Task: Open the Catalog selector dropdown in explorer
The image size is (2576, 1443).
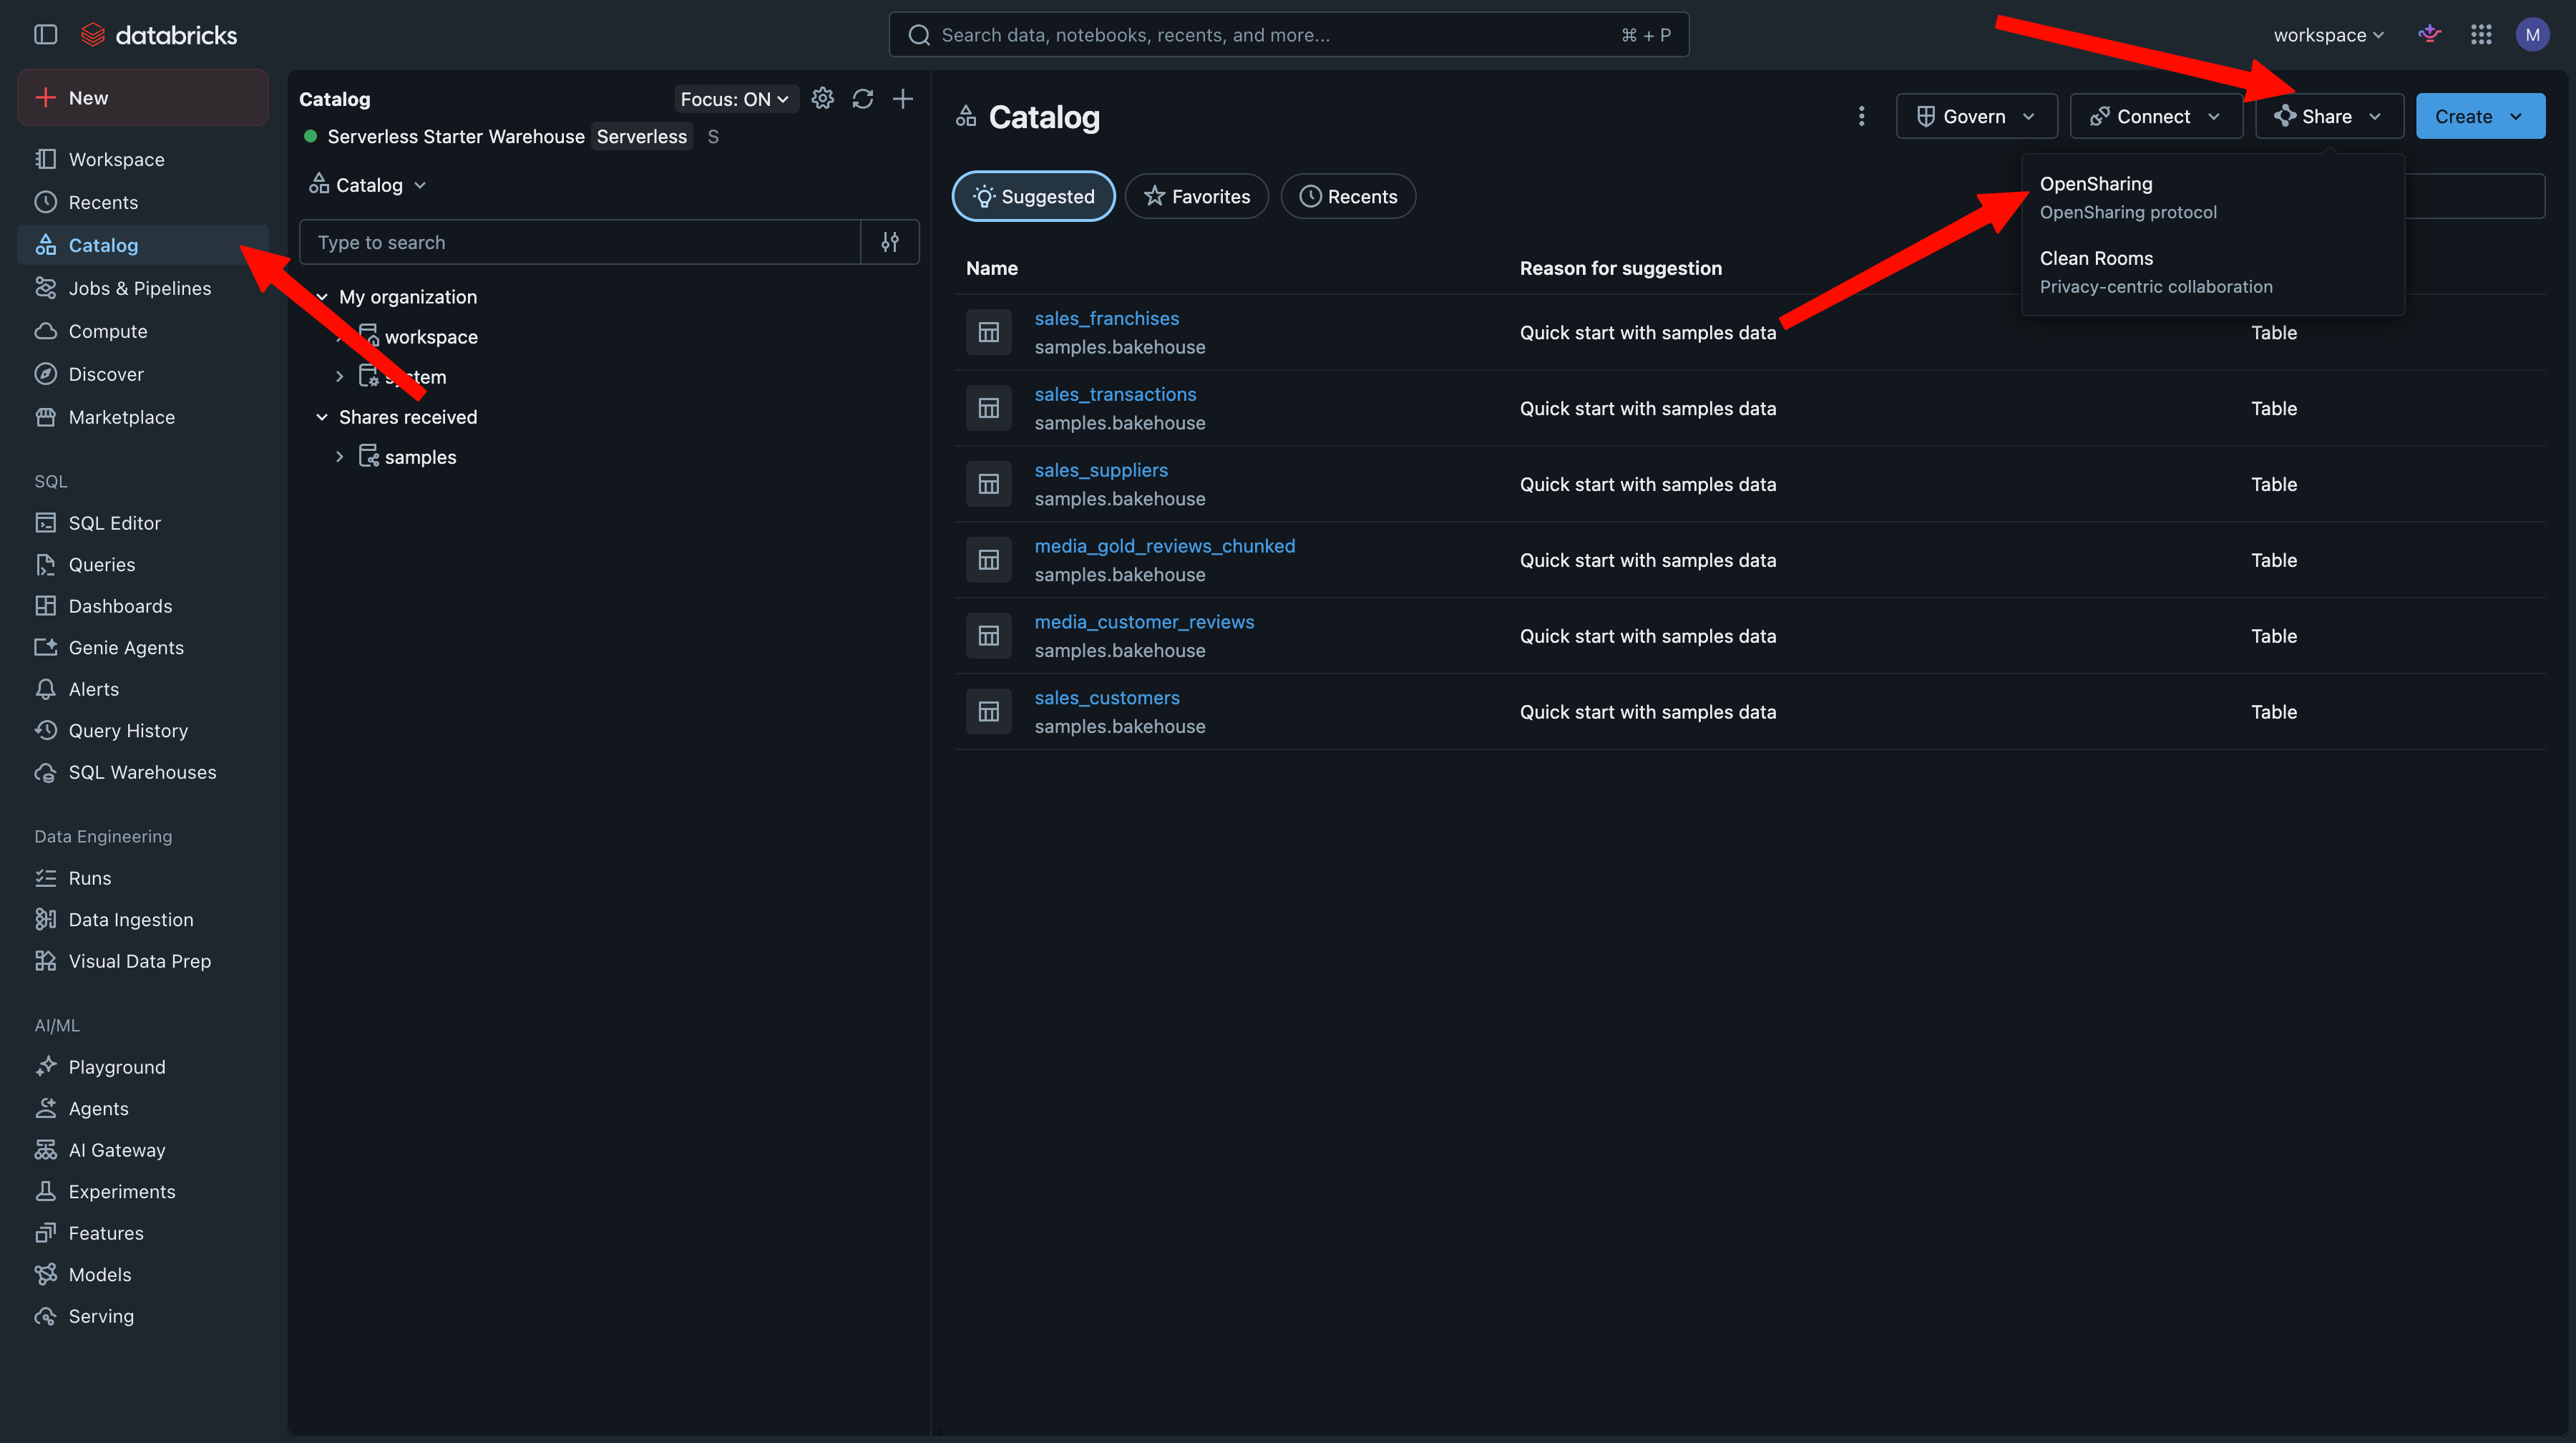Action: point(368,185)
